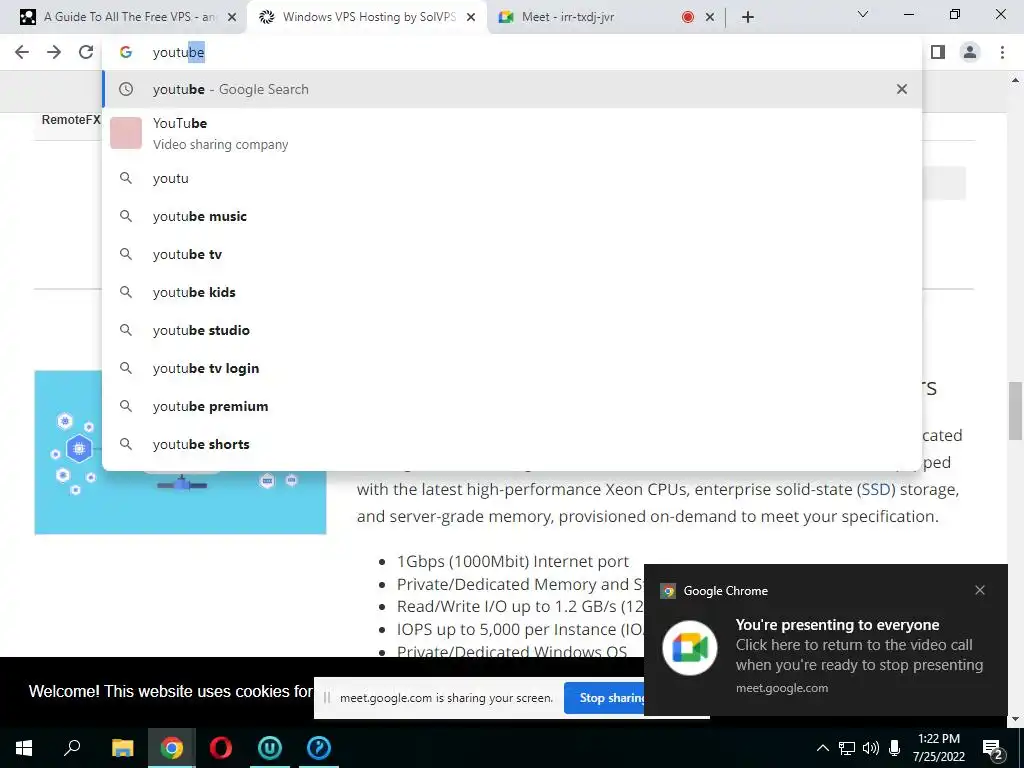Select the youtube - Google Search suggestion

(511, 89)
